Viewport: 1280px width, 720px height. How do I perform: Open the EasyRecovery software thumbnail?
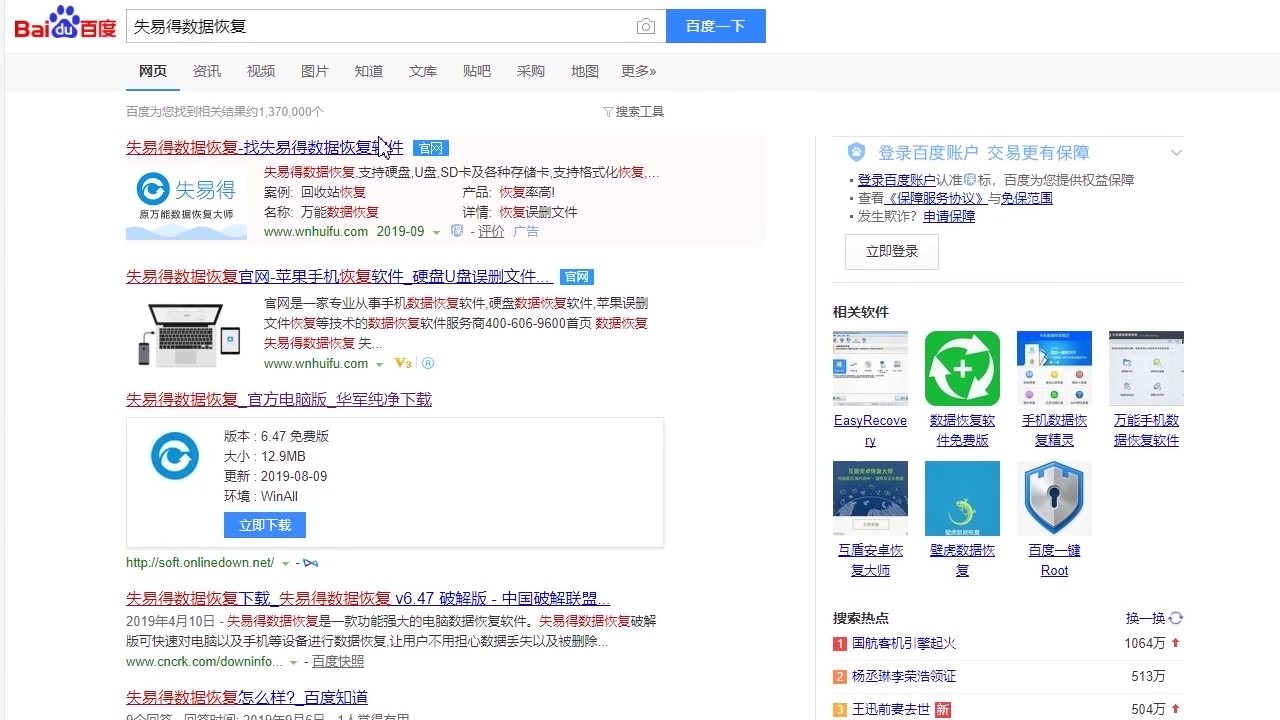coord(870,367)
